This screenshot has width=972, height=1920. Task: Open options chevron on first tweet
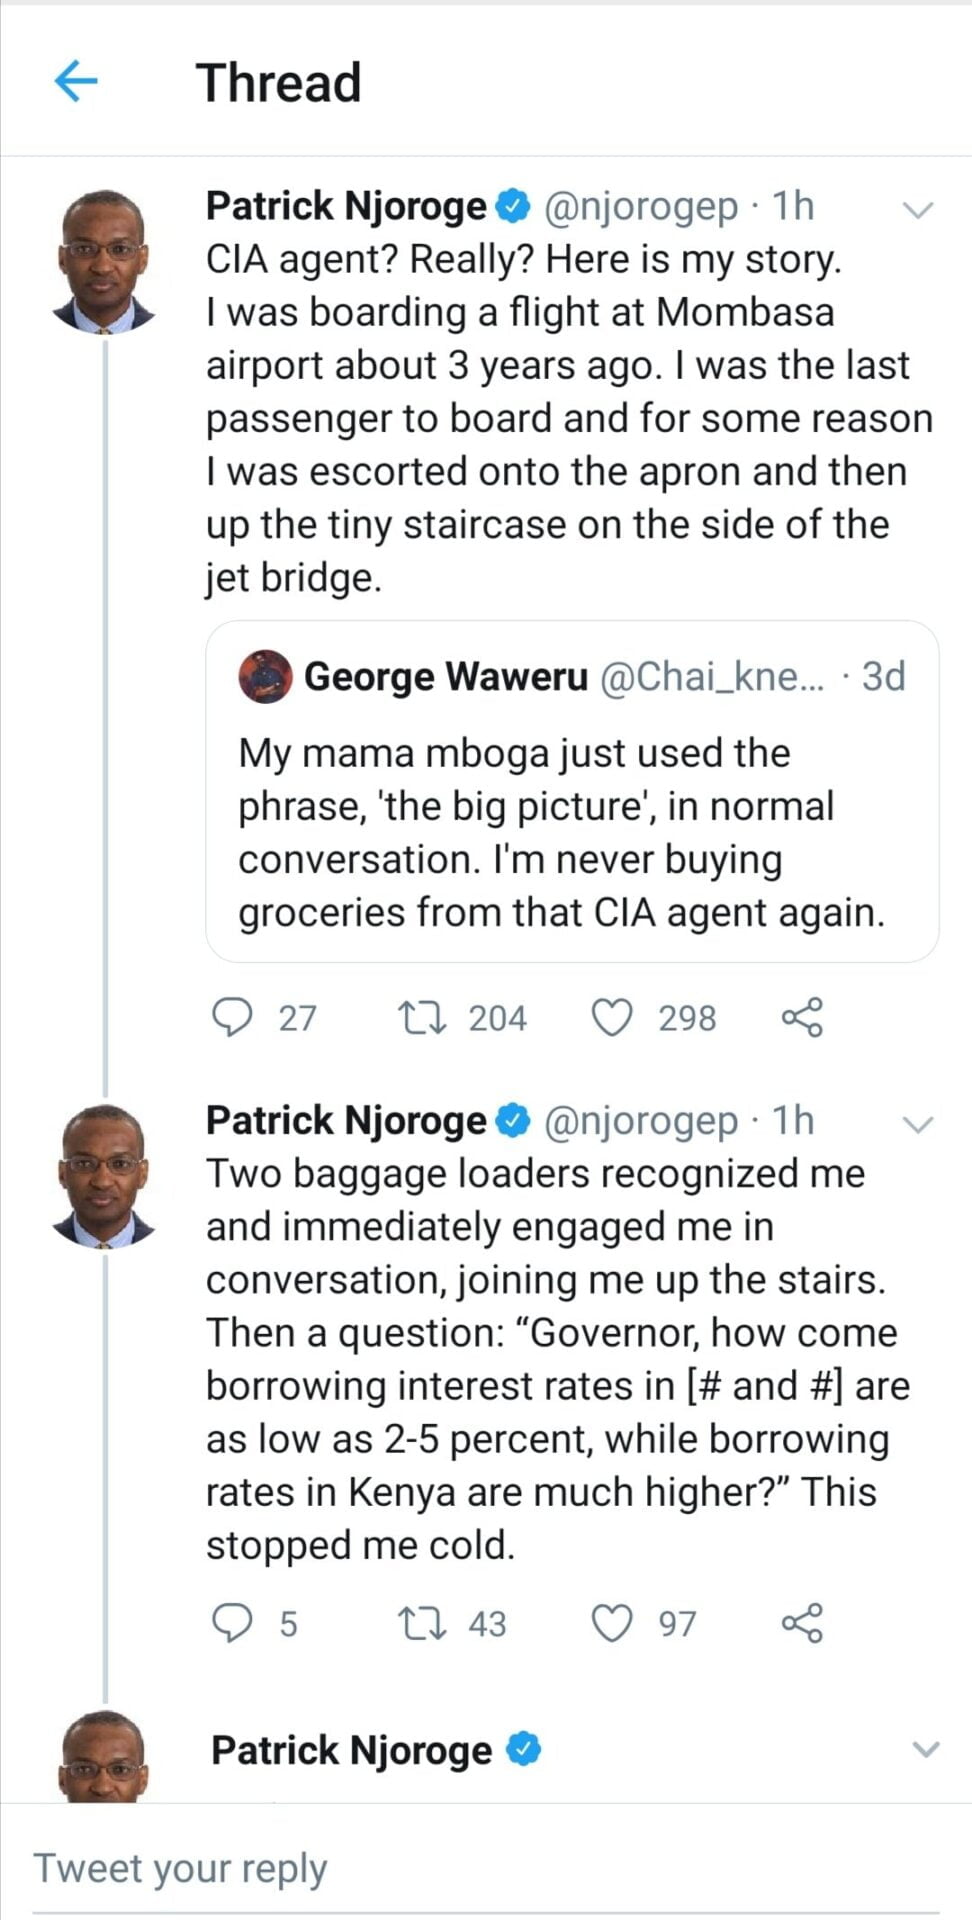tap(917, 209)
